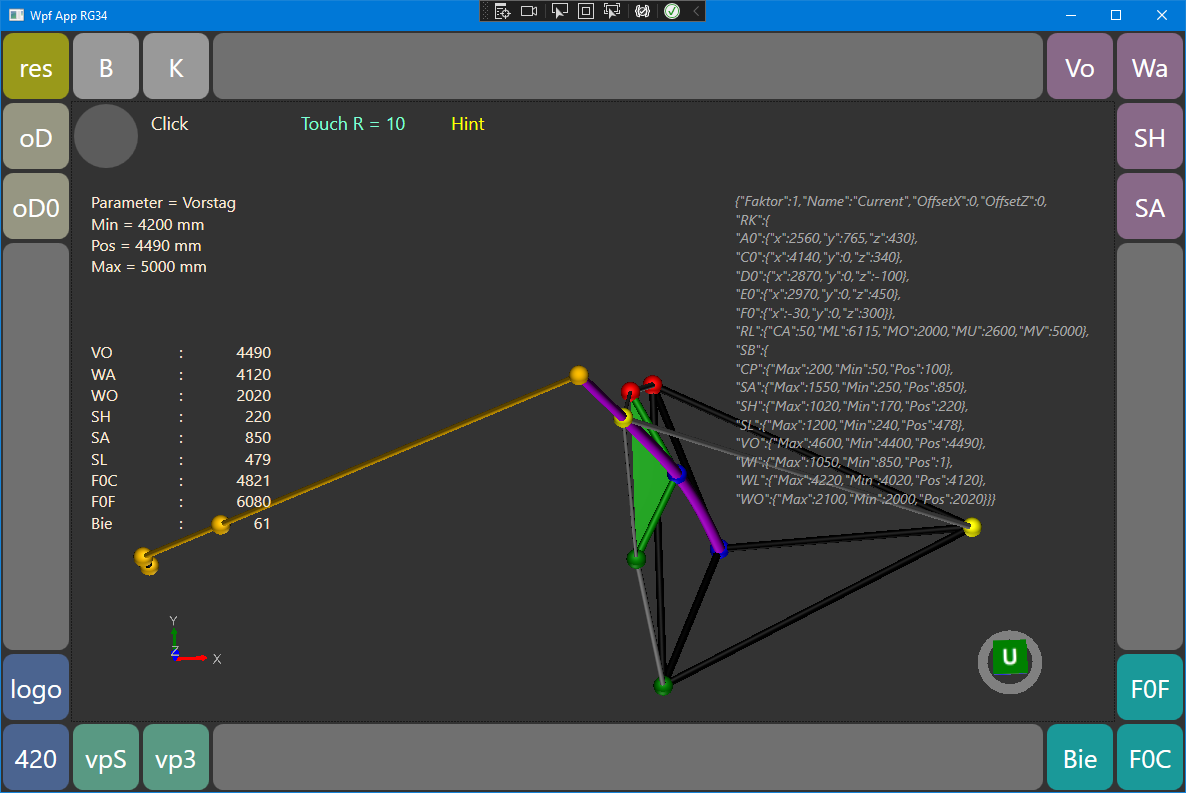The height and width of the screenshot is (793, 1186).
Task: Click the gray circle touch indicator
Action: 106,136
